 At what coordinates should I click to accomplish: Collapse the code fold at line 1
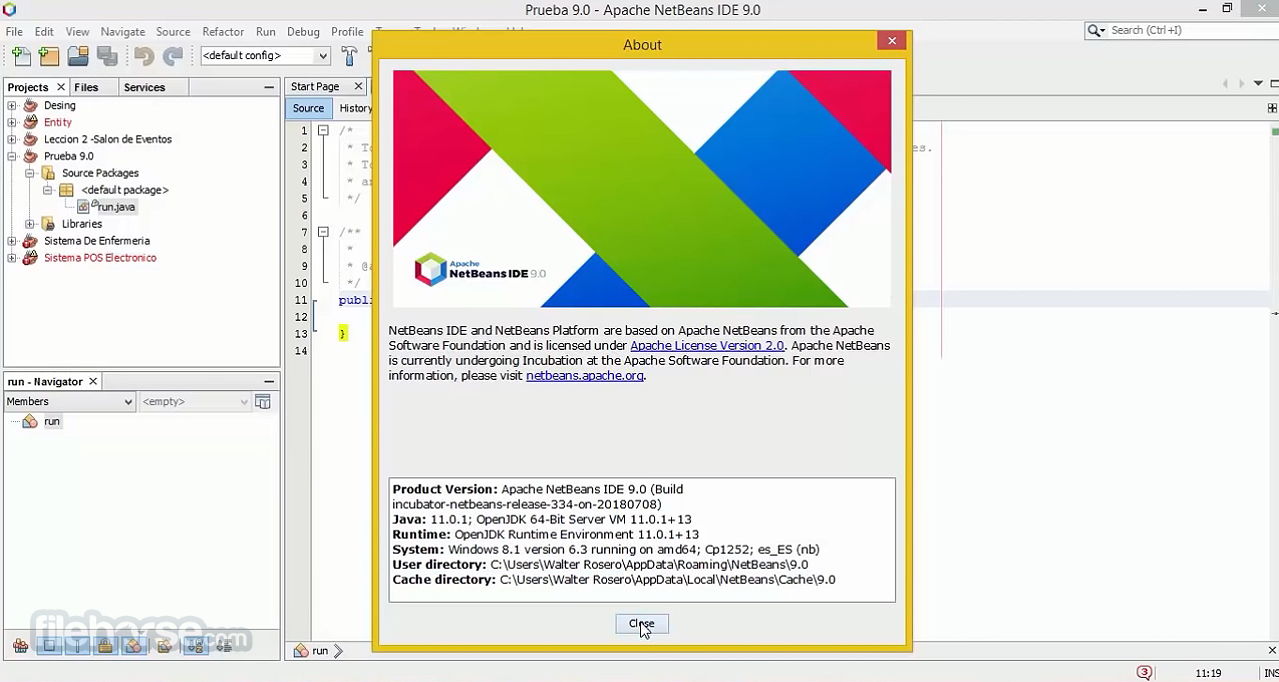(323, 130)
